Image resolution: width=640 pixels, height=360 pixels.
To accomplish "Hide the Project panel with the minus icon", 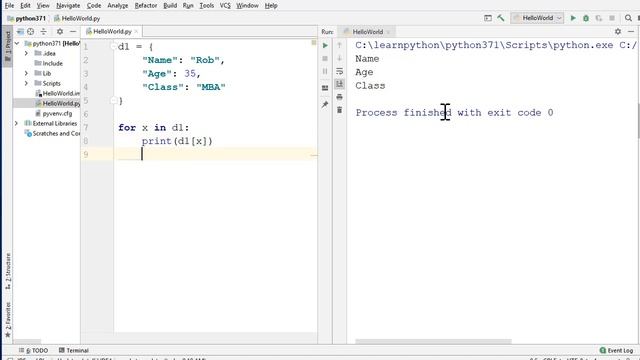I will pyautogui.click(x=73, y=31).
